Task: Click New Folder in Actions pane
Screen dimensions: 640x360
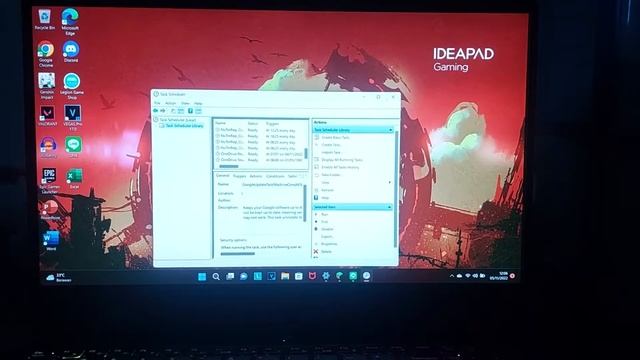Action: (331, 175)
